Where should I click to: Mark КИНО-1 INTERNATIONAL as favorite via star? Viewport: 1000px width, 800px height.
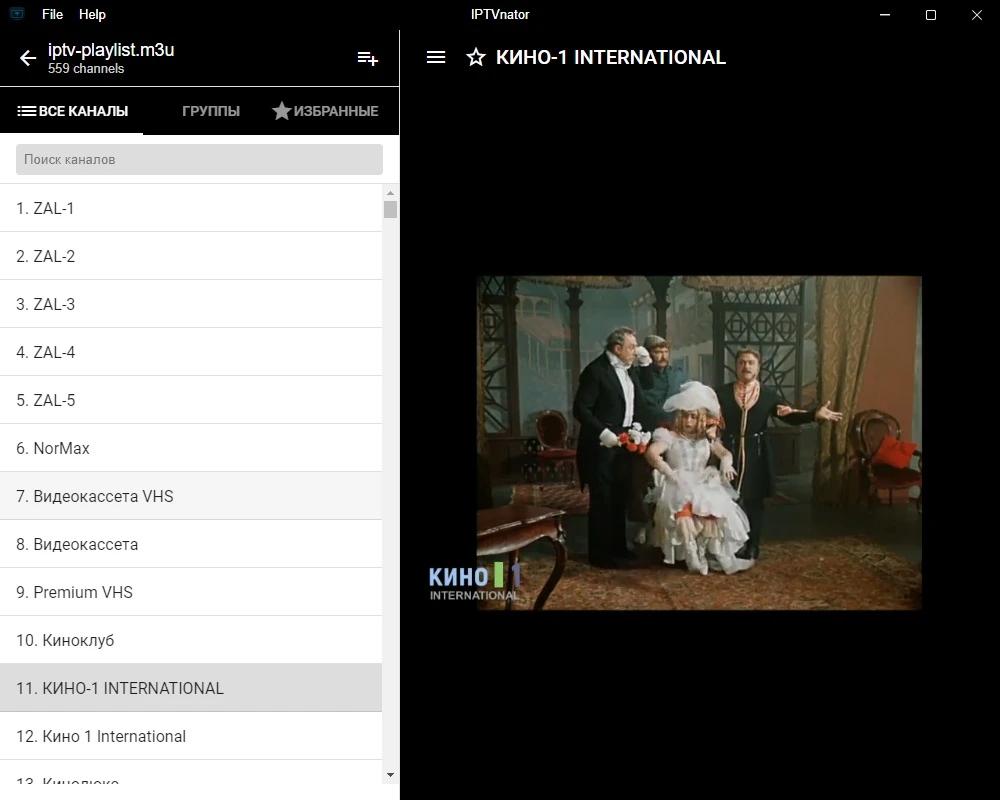[476, 57]
